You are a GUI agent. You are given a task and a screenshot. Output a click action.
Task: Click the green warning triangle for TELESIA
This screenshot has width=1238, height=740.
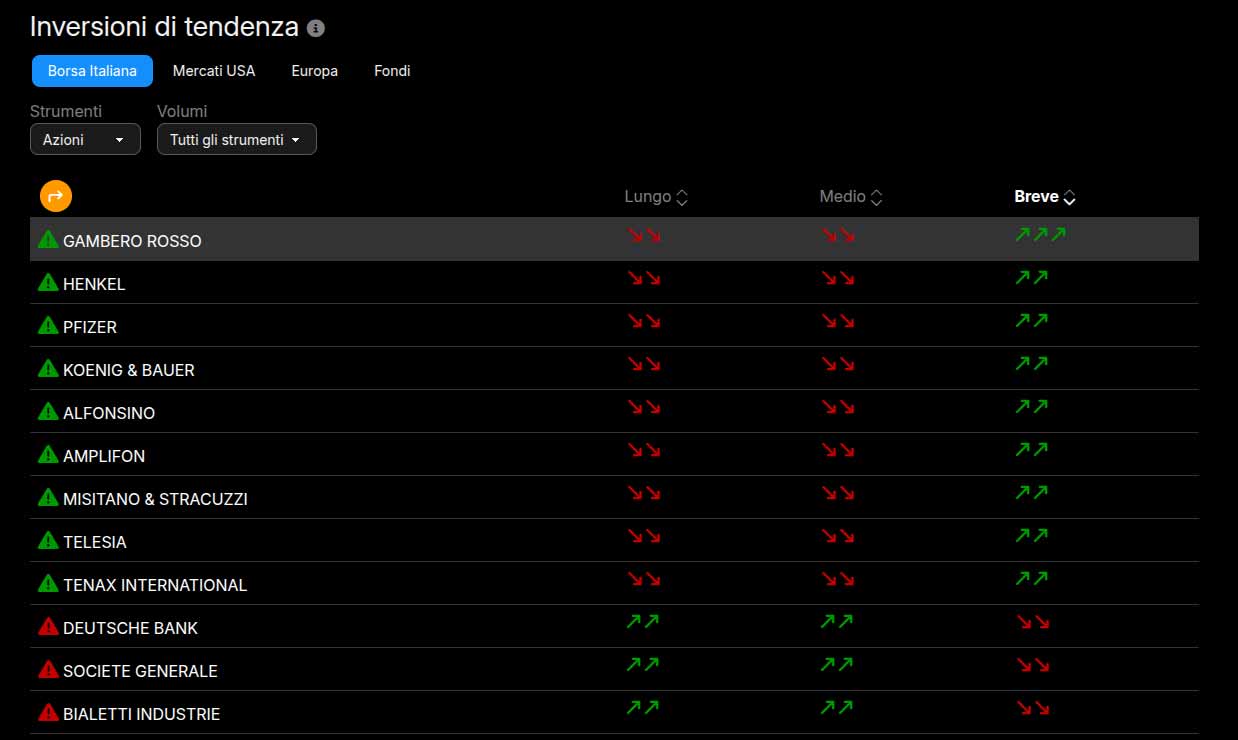pyautogui.click(x=48, y=540)
